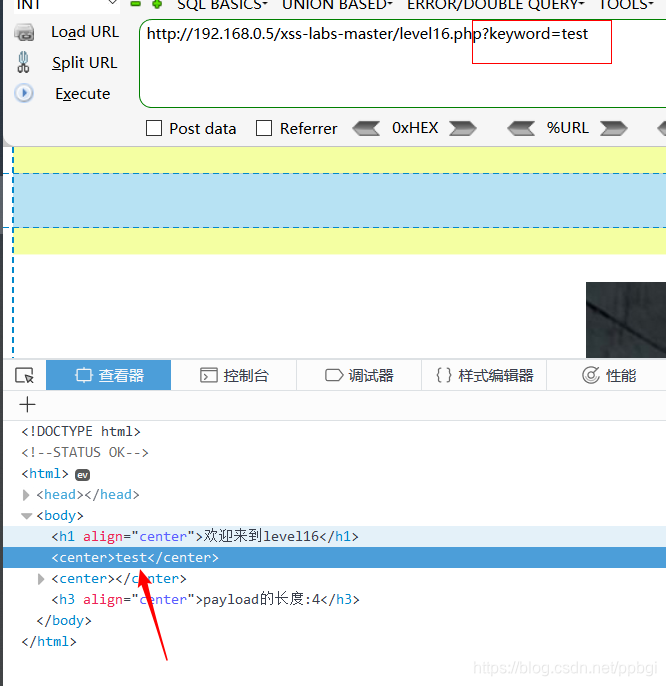Screen dimensions: 666x686
Task: Select the STATUS OK comment line
Action: point(85,452)
